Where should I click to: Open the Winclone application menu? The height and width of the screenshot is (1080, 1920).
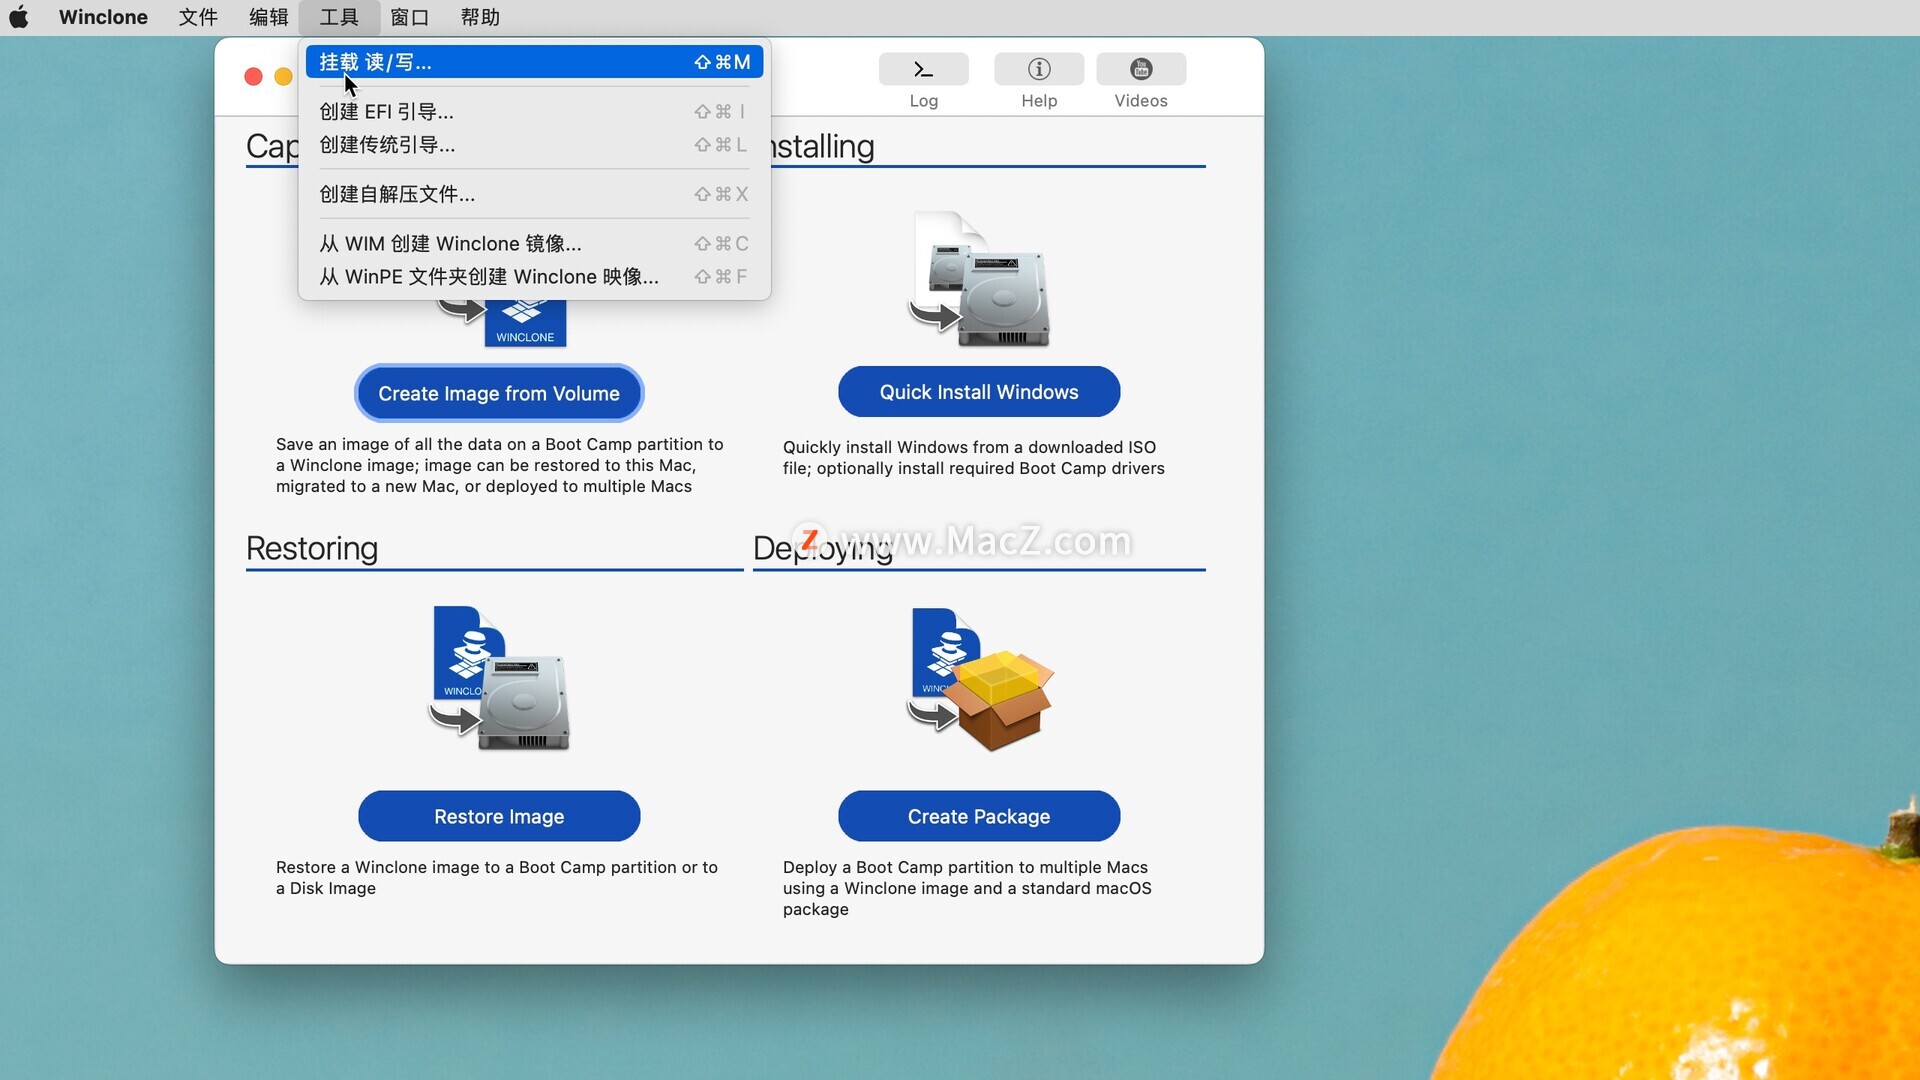[x=103, y=17]
